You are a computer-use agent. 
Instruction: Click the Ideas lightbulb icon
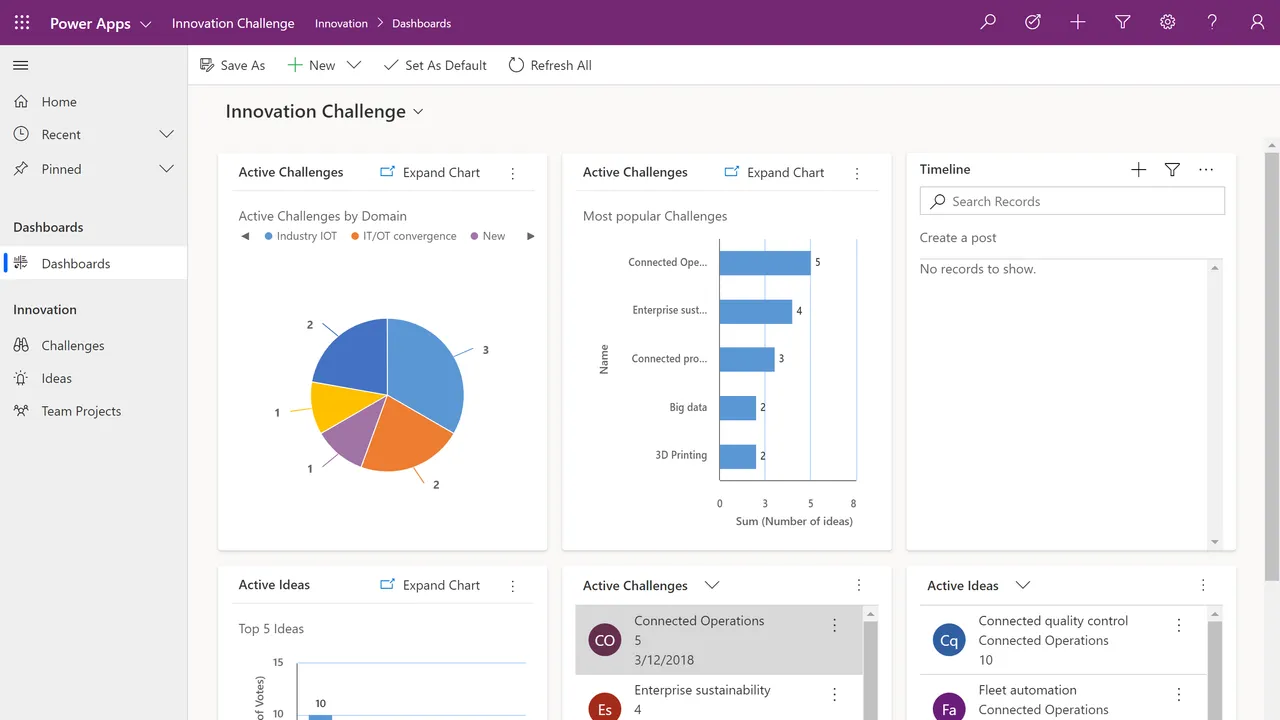tap(21, 378)
